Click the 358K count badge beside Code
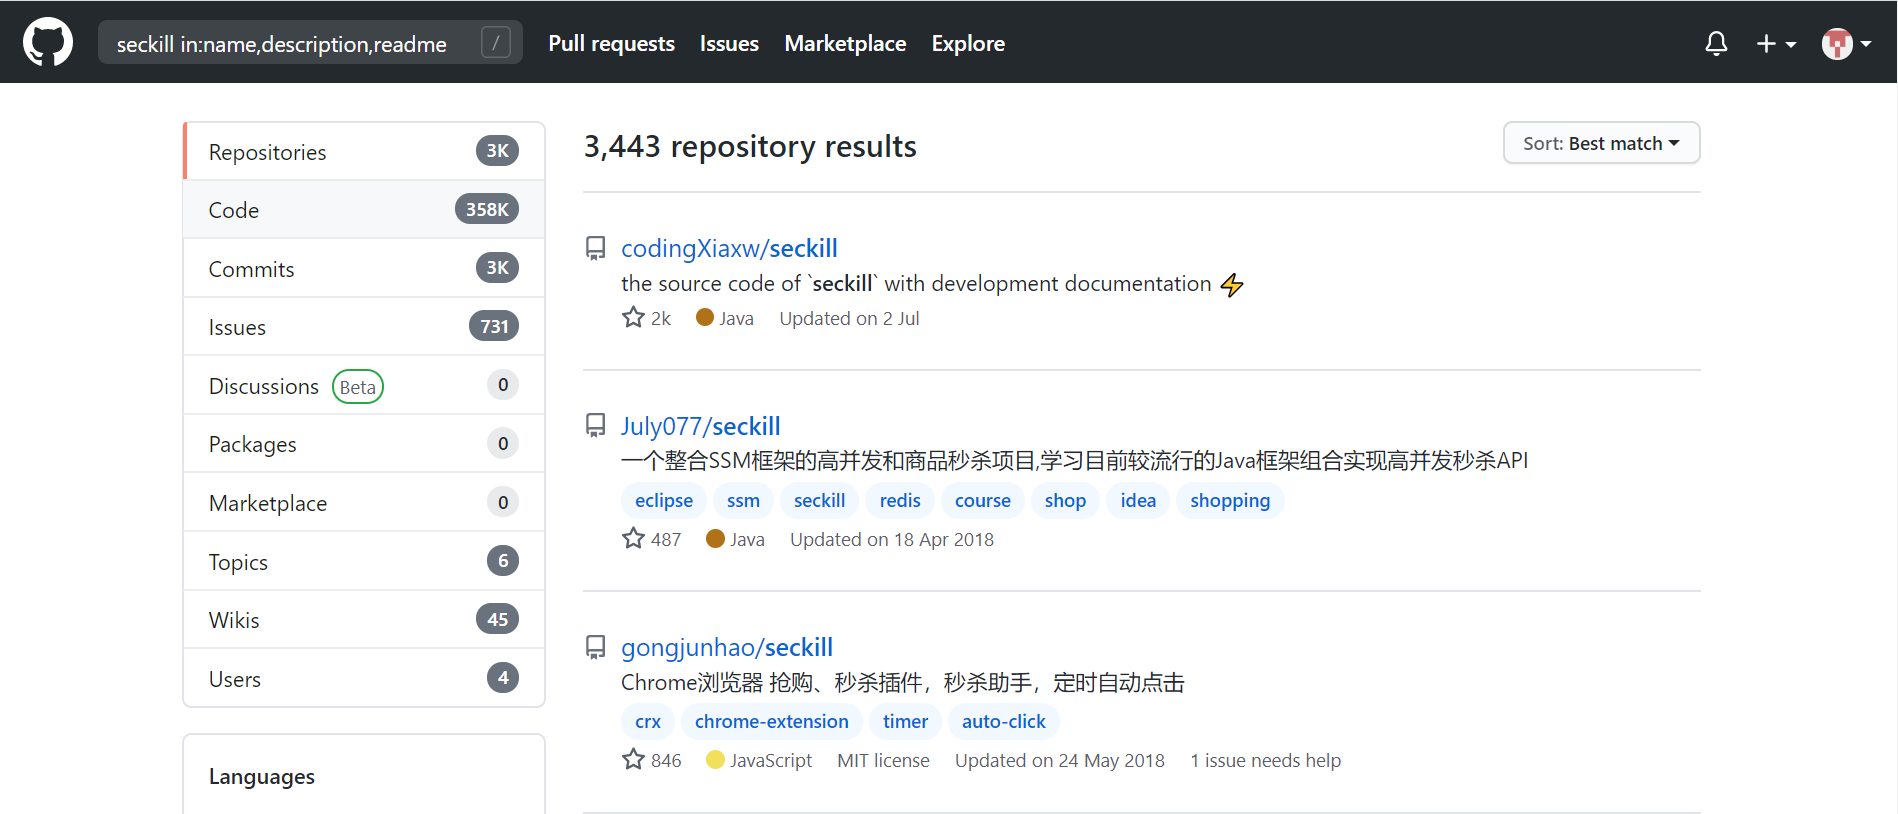 pyautogui.click(x=487, y=209)
